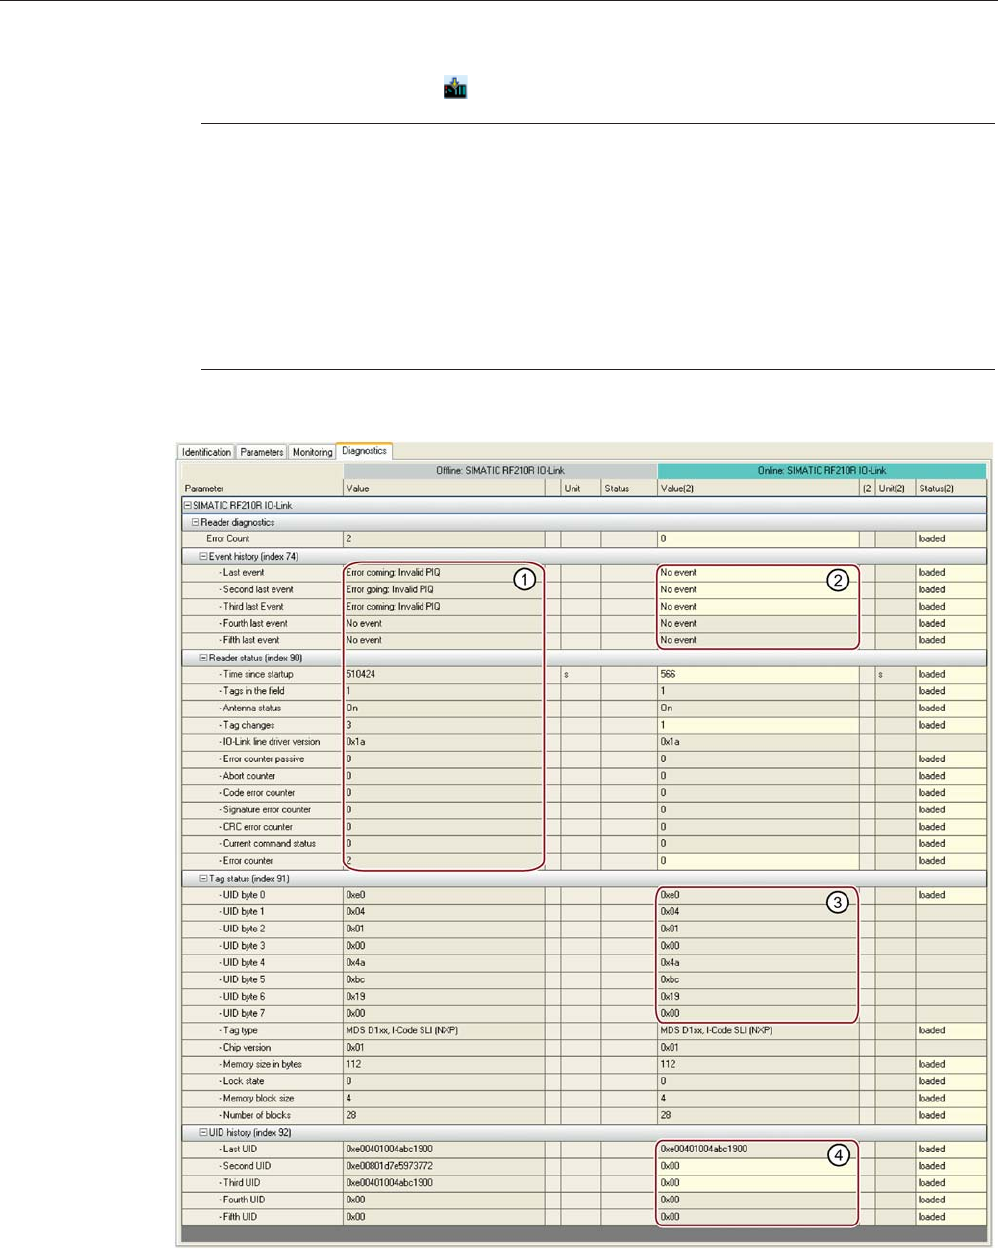Image resolution: width=998 pixels, height=1249 pixels.
Task: Open the Monitoring tab
Action: coord(312,452)
